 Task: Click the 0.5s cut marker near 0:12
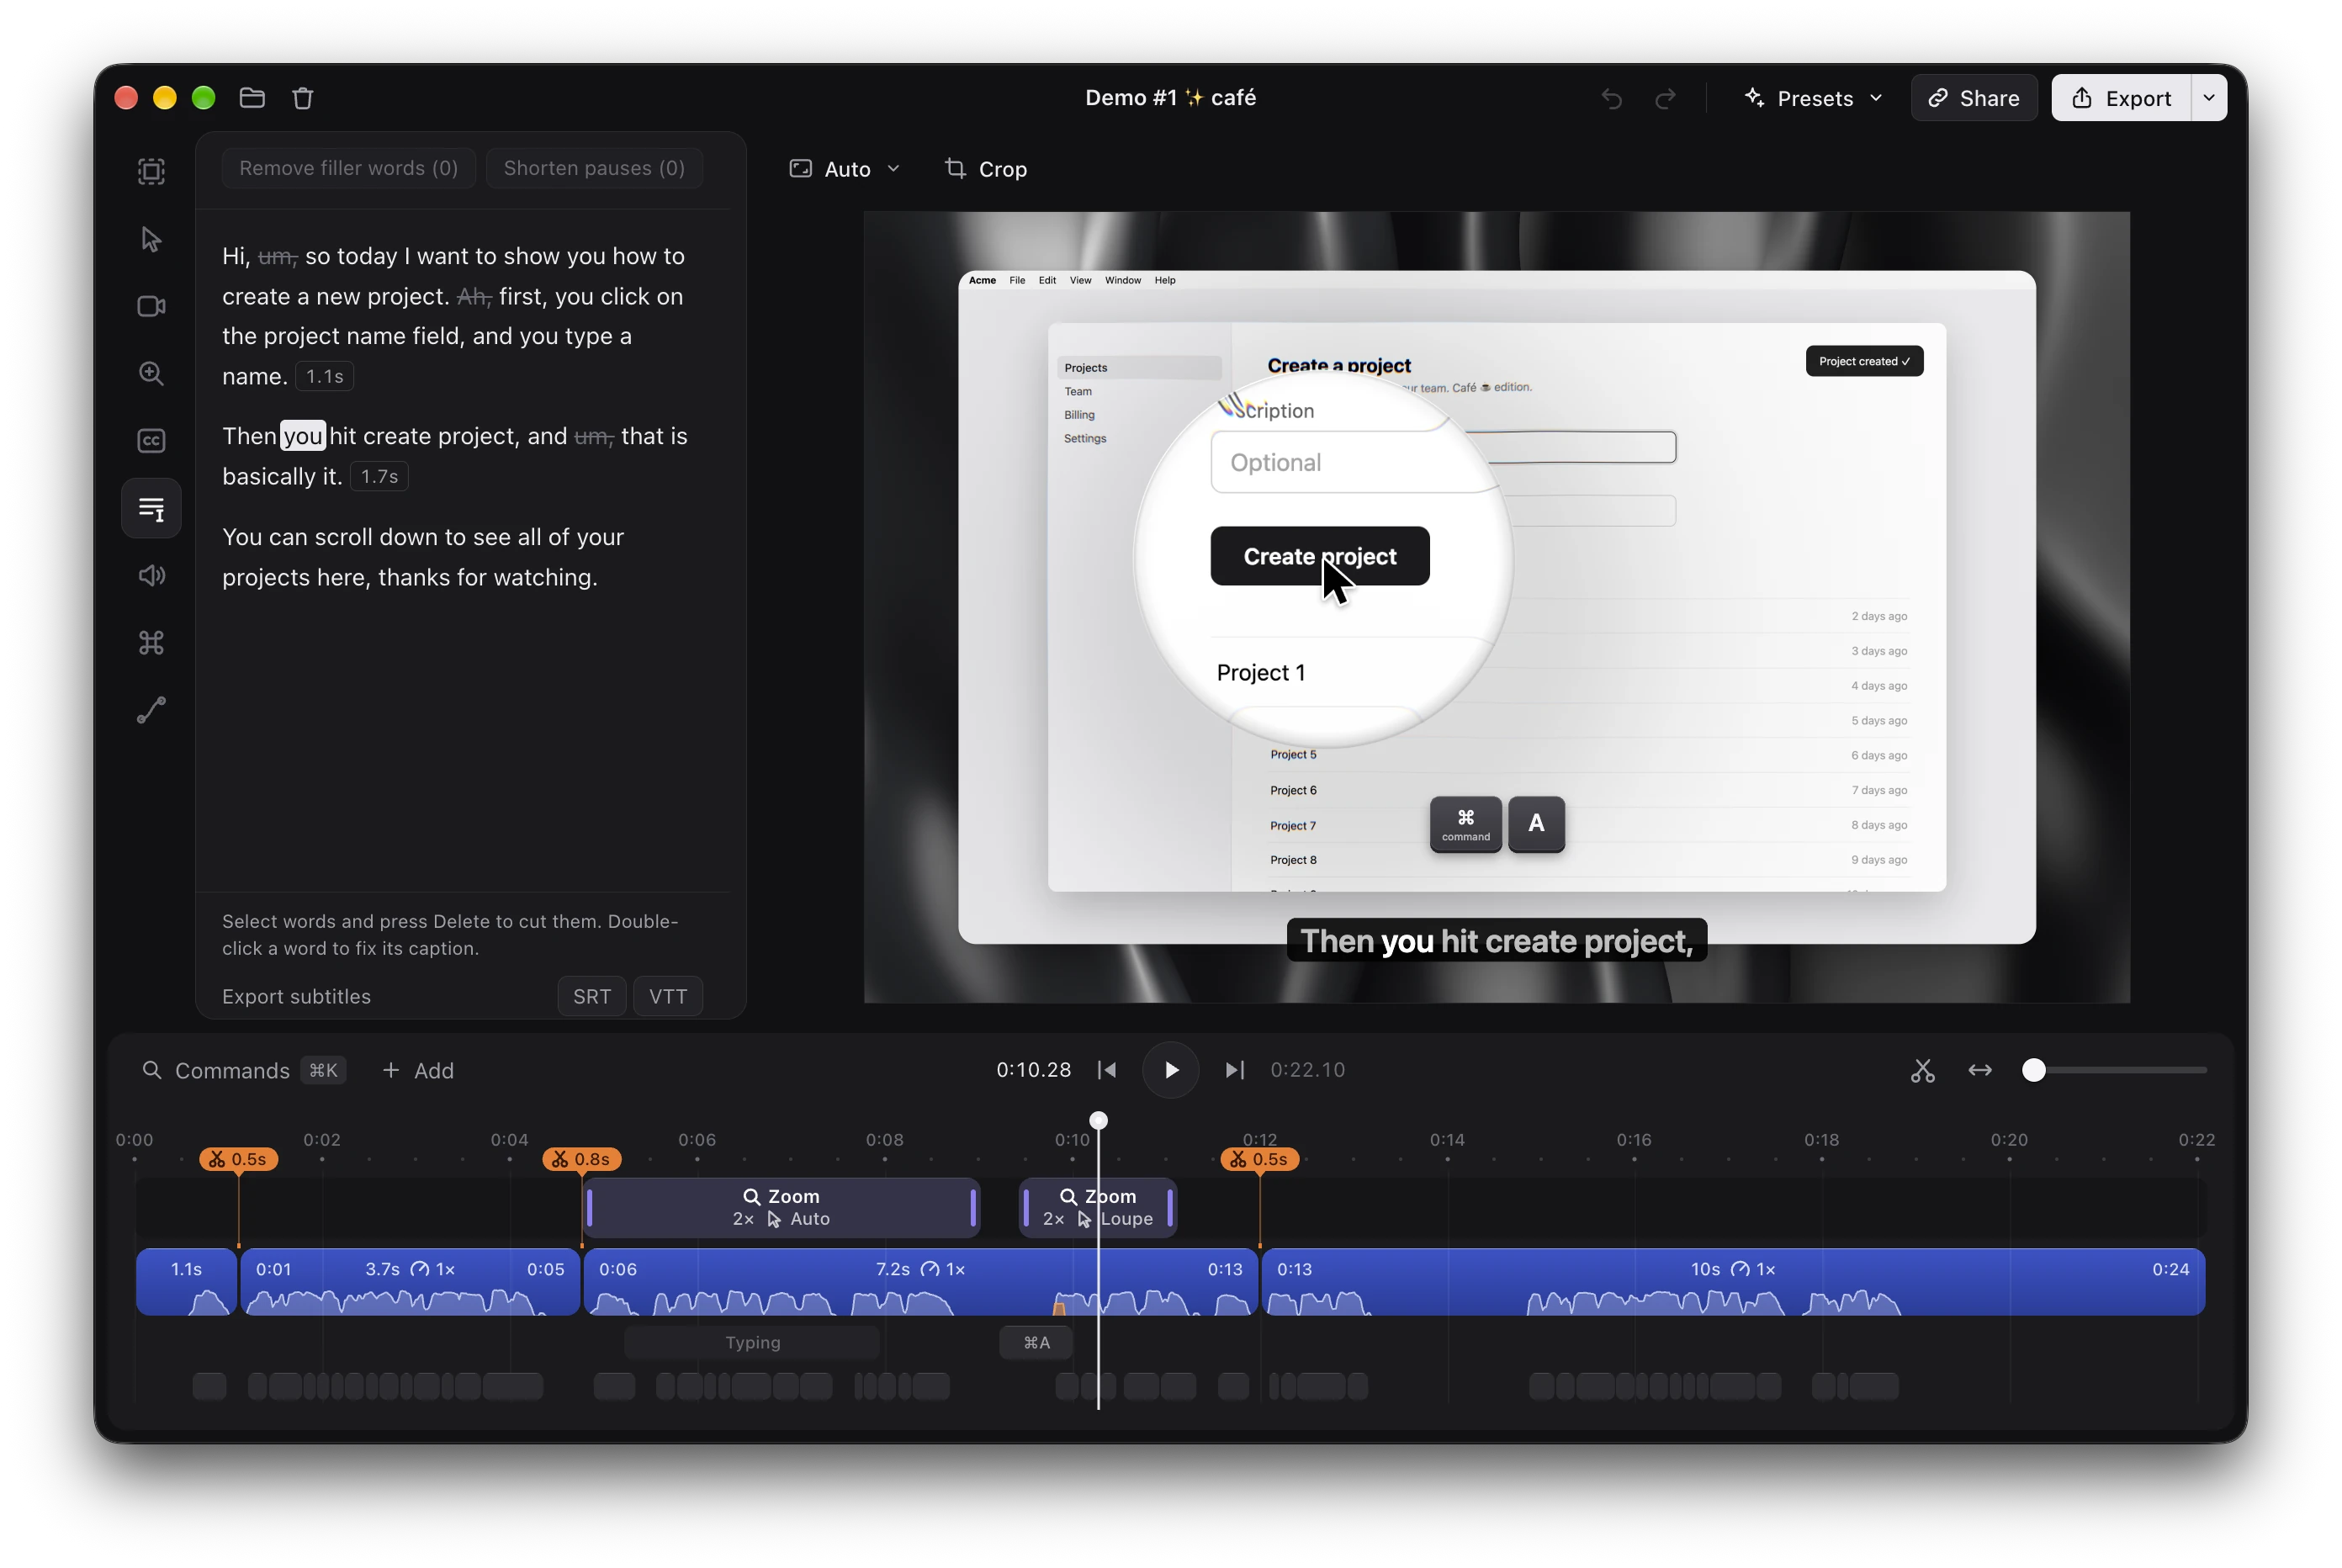(1259, 1159)
